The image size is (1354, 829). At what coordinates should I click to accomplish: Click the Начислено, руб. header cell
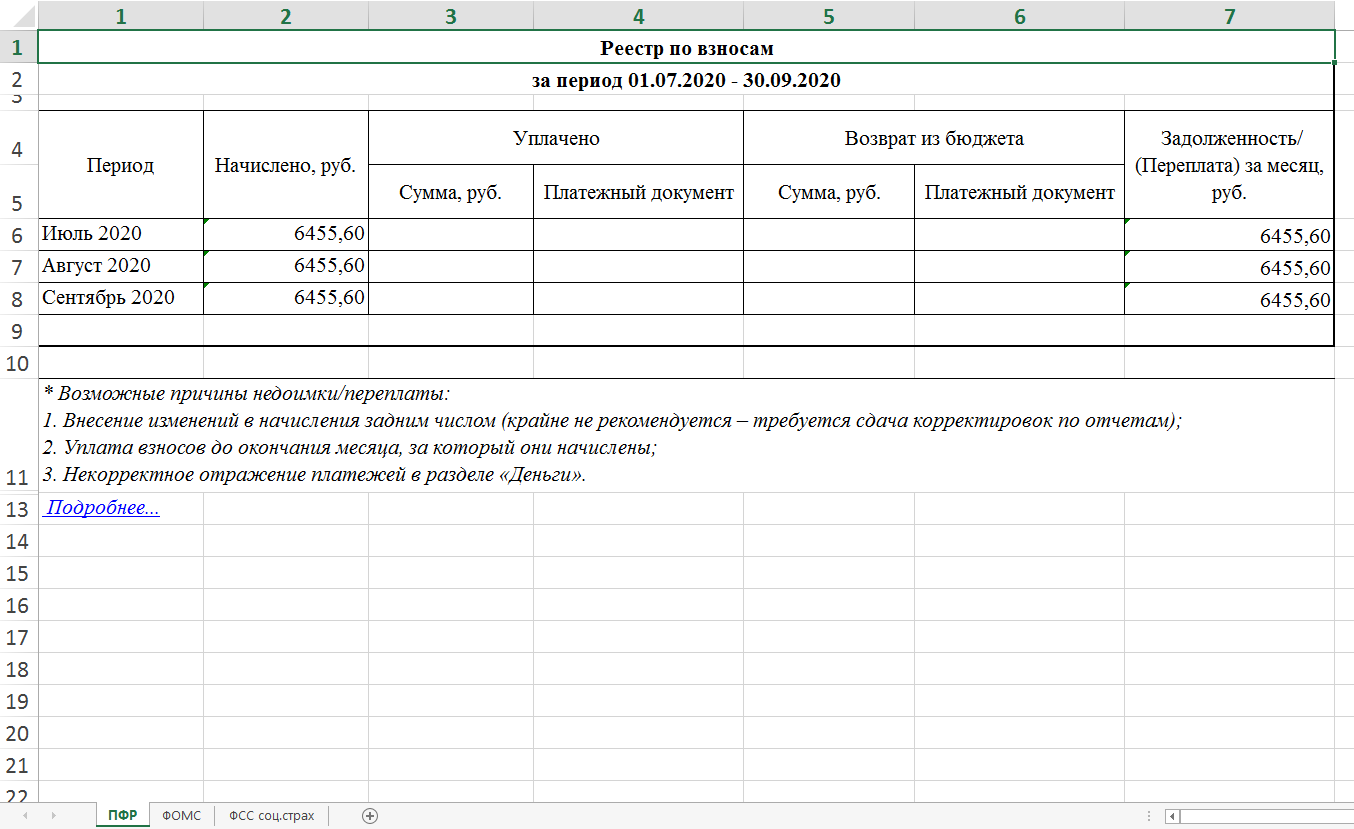click(286, 165)
